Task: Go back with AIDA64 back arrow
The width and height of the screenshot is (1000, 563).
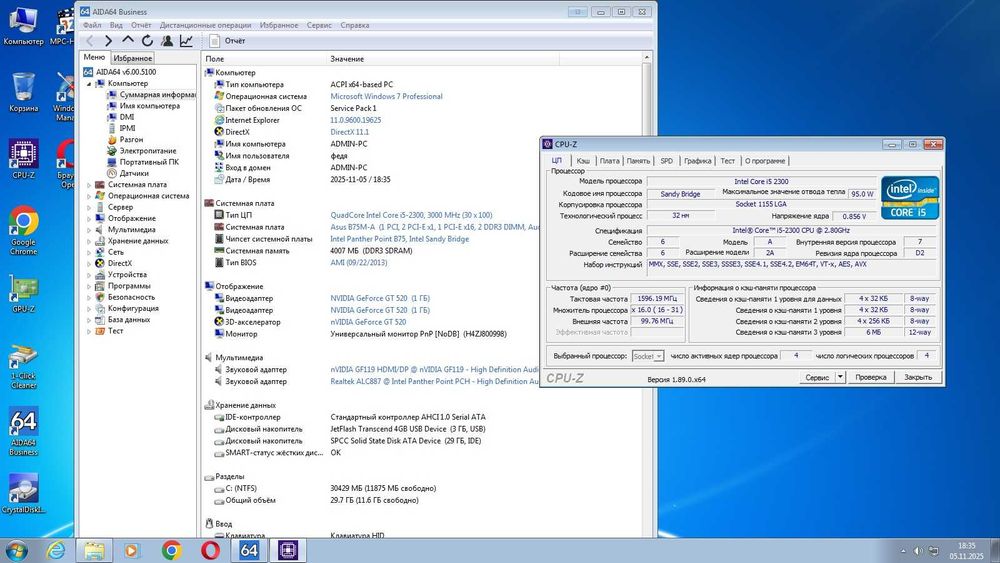Action: [x=90, y=41]
